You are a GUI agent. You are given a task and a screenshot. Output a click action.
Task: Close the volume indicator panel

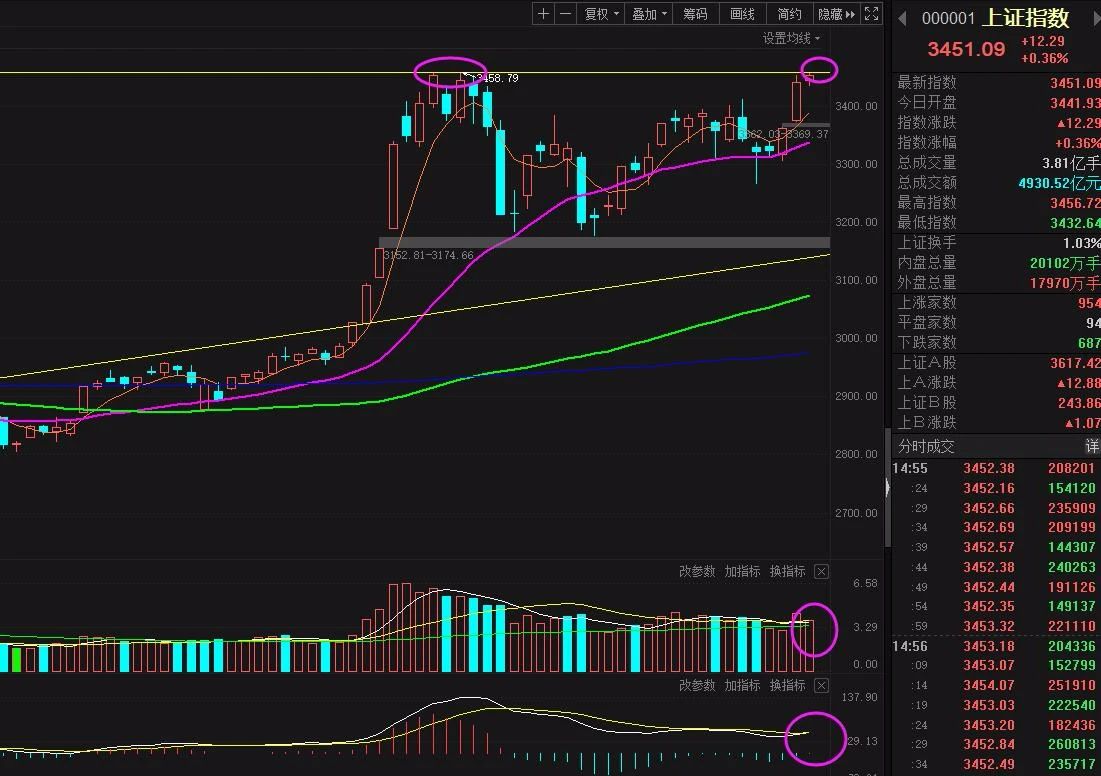pyautogui.click(x=821, y=572)
